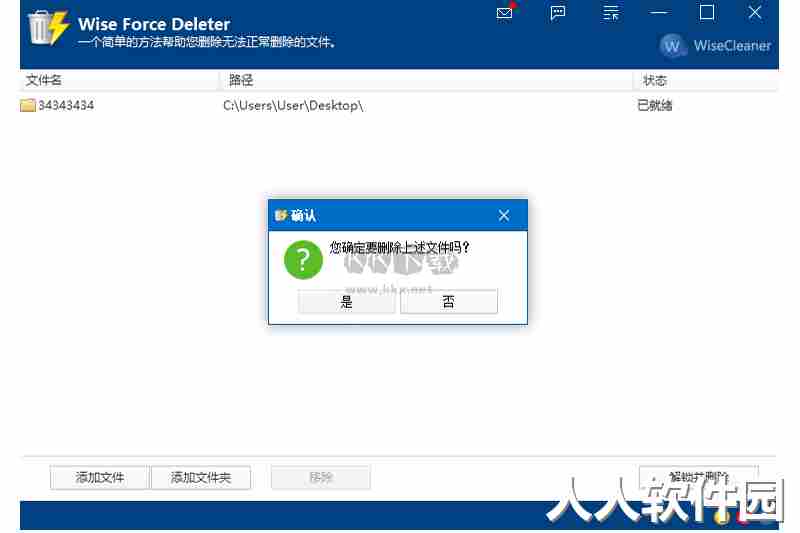Viewport: 800px width, 533px height.
Task: Click the WiseCleaner round W logo
Action: [x=672, y=46]
